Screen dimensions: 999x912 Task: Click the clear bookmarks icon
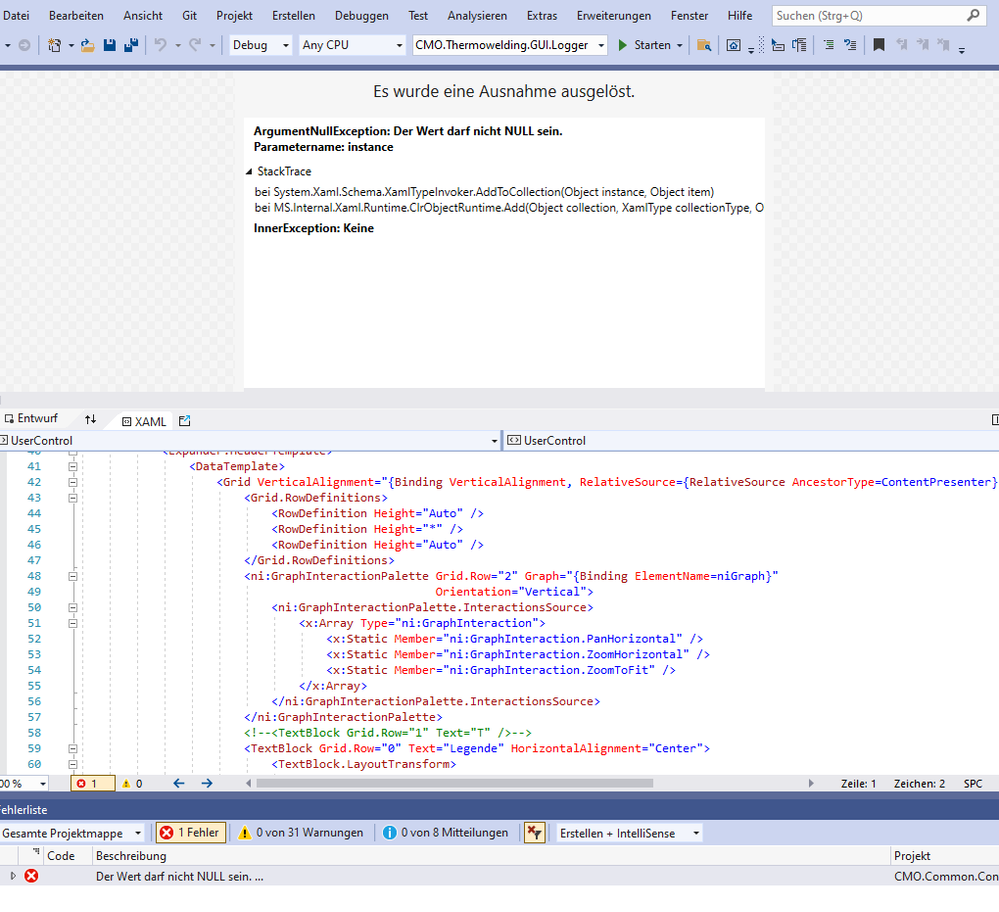coord(944,45)
